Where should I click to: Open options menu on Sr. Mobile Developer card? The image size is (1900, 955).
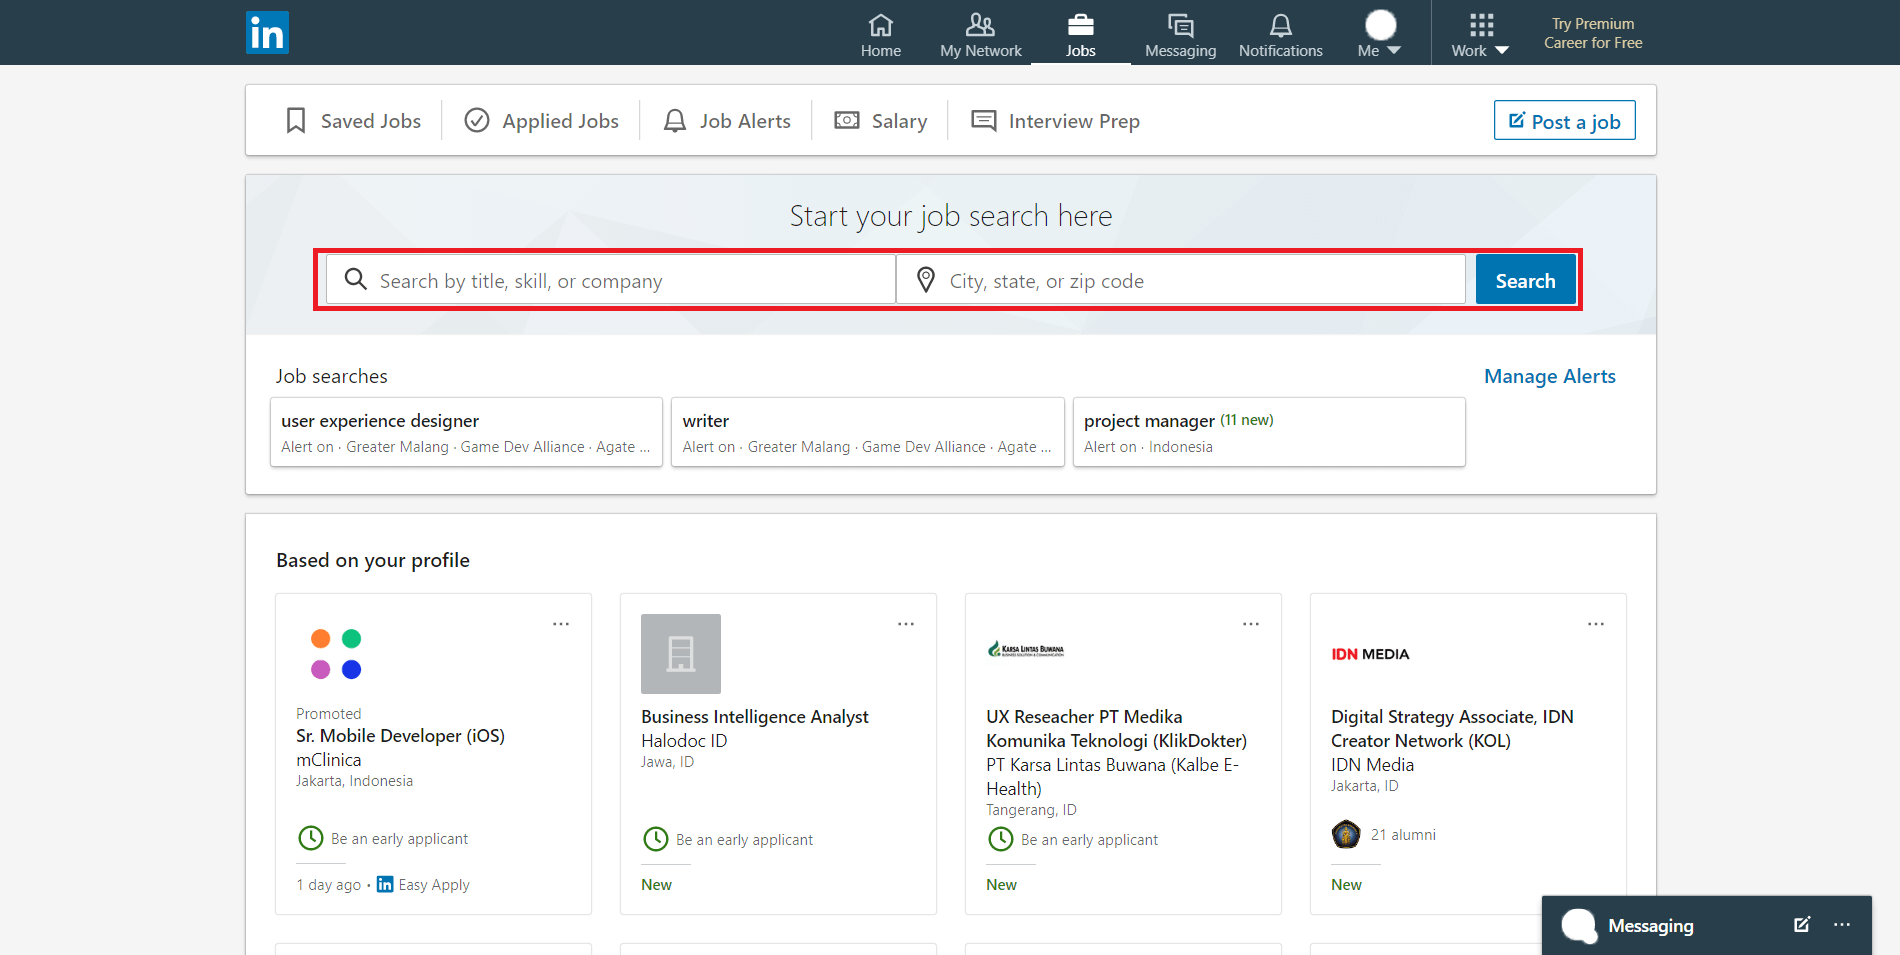(x=561, y=624)
